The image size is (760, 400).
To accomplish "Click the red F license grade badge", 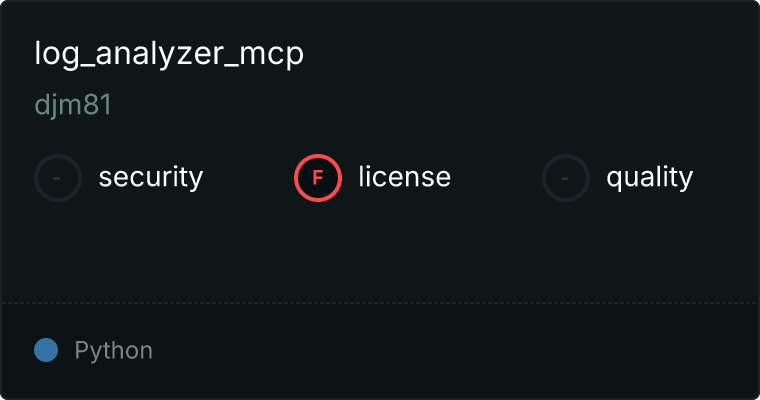I will click(x=317, y=178).
